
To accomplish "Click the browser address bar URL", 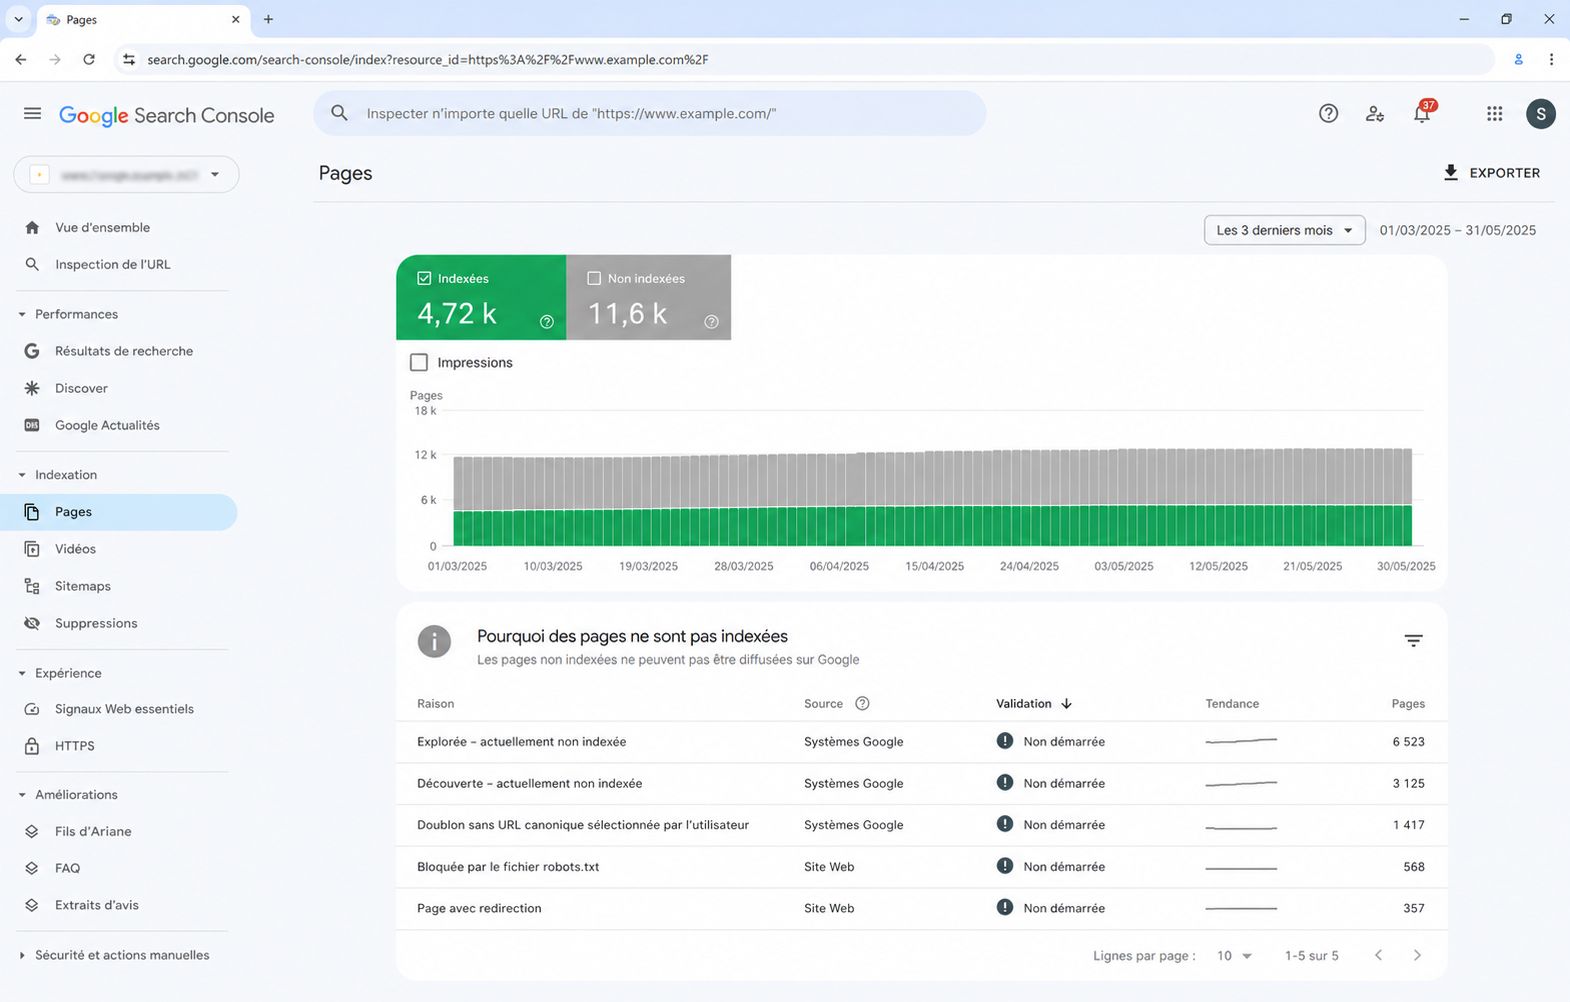I will pos(428,60).
